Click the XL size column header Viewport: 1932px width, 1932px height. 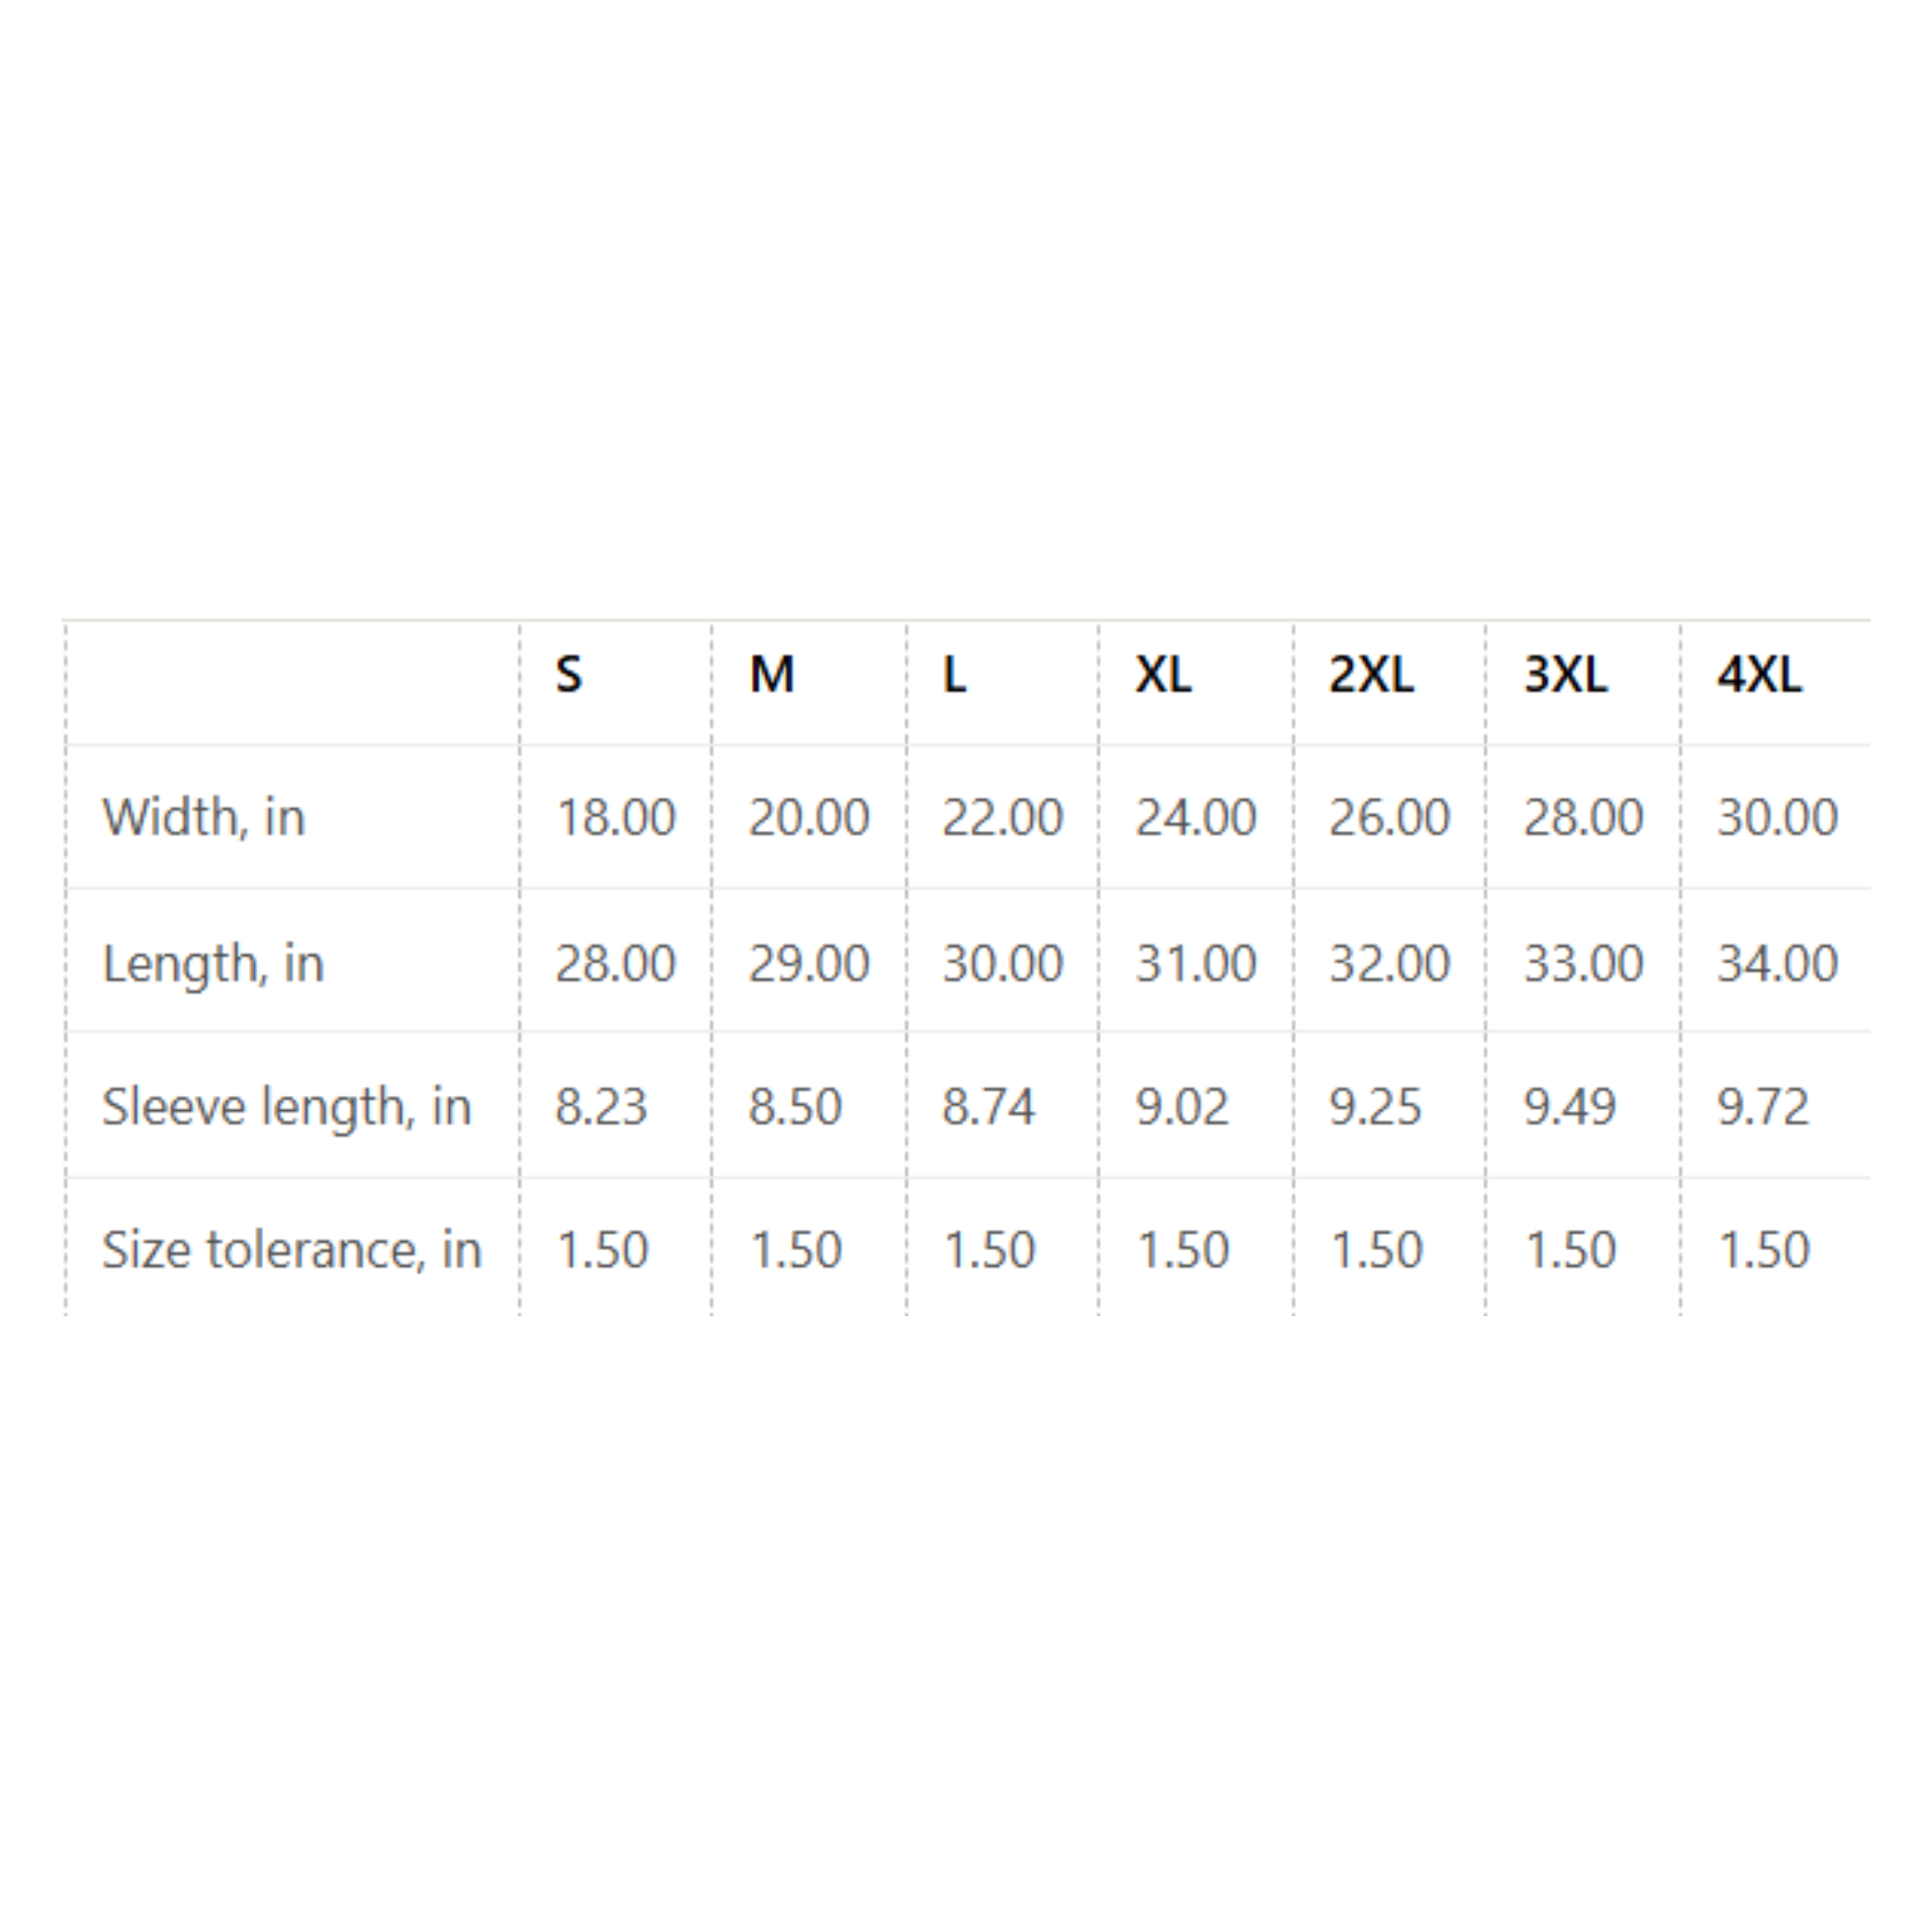pyautogui.click(x=1163, y=675)
